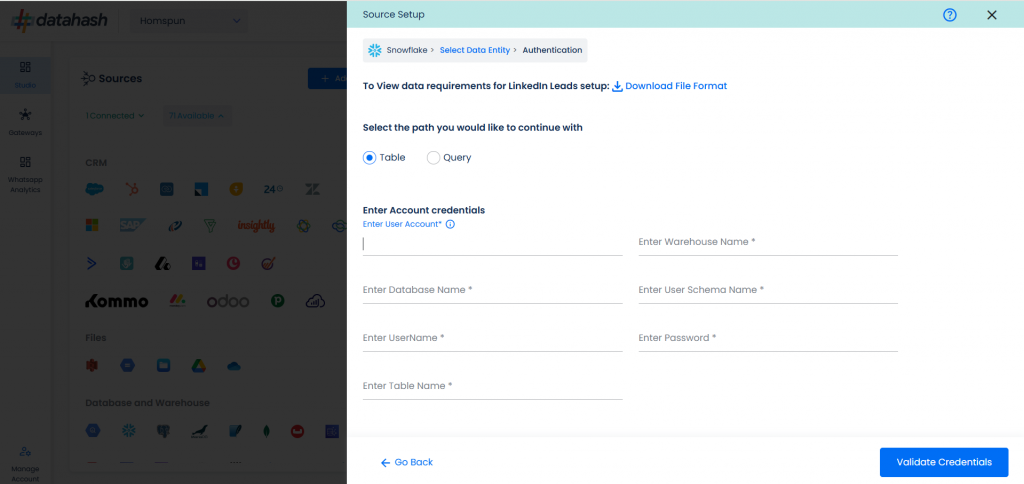Viewport: 1024px width, 484px height.
Task: Click the Download File Format link
Action: 676,86
